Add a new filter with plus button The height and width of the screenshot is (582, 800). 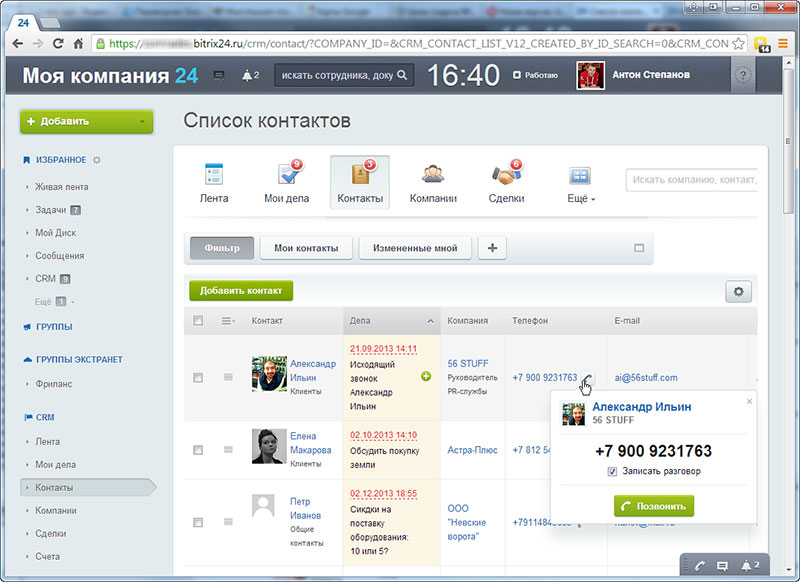pos(492,248)
